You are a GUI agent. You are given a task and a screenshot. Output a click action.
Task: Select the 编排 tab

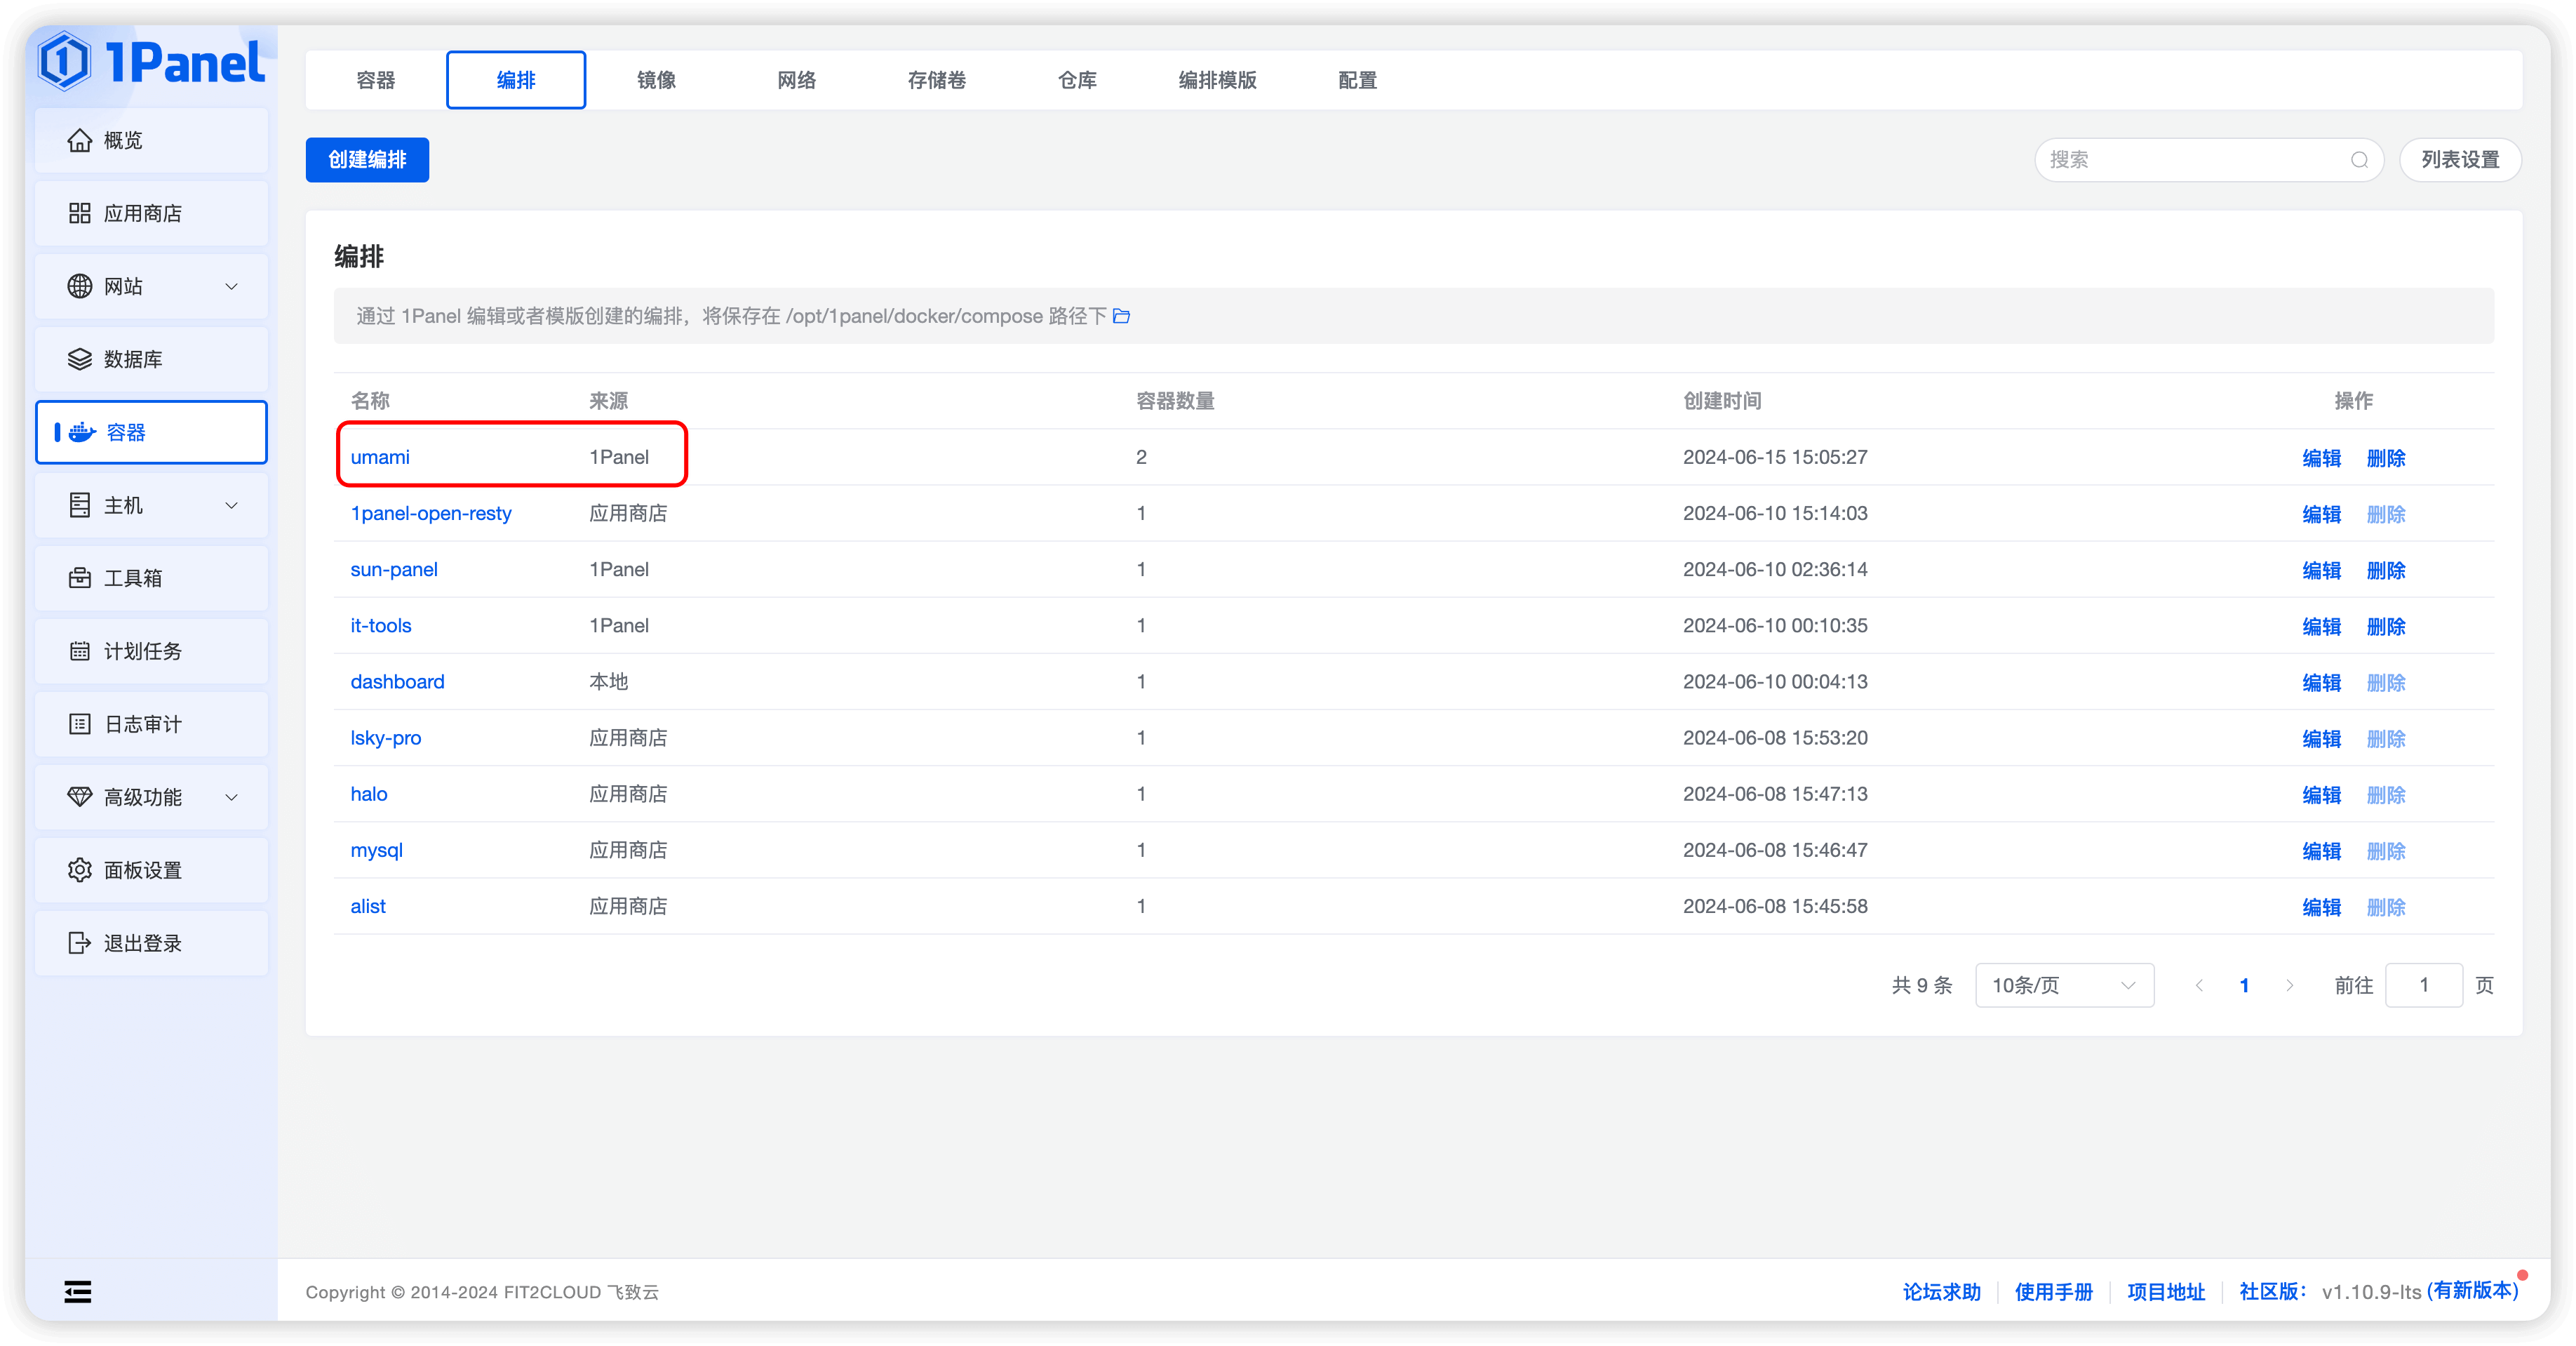tap(516, 80)
